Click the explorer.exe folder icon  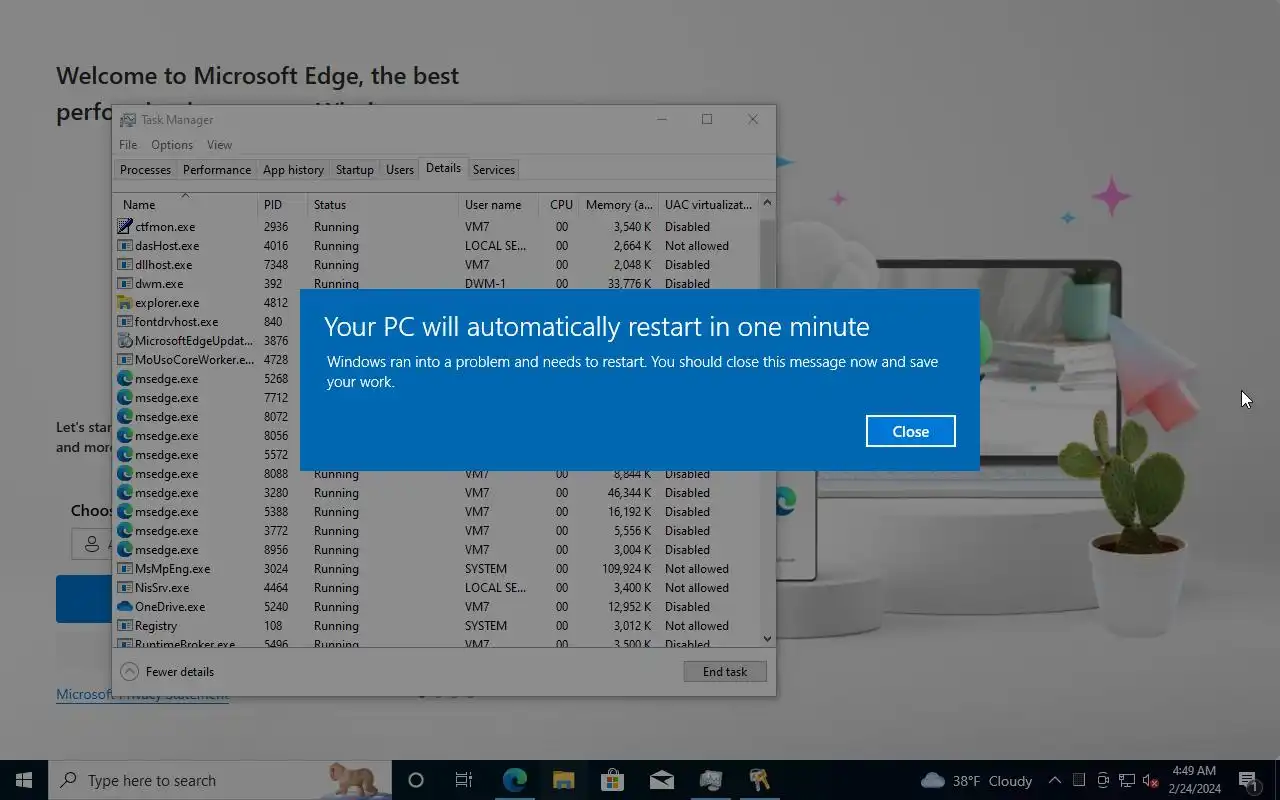point(125,303)
